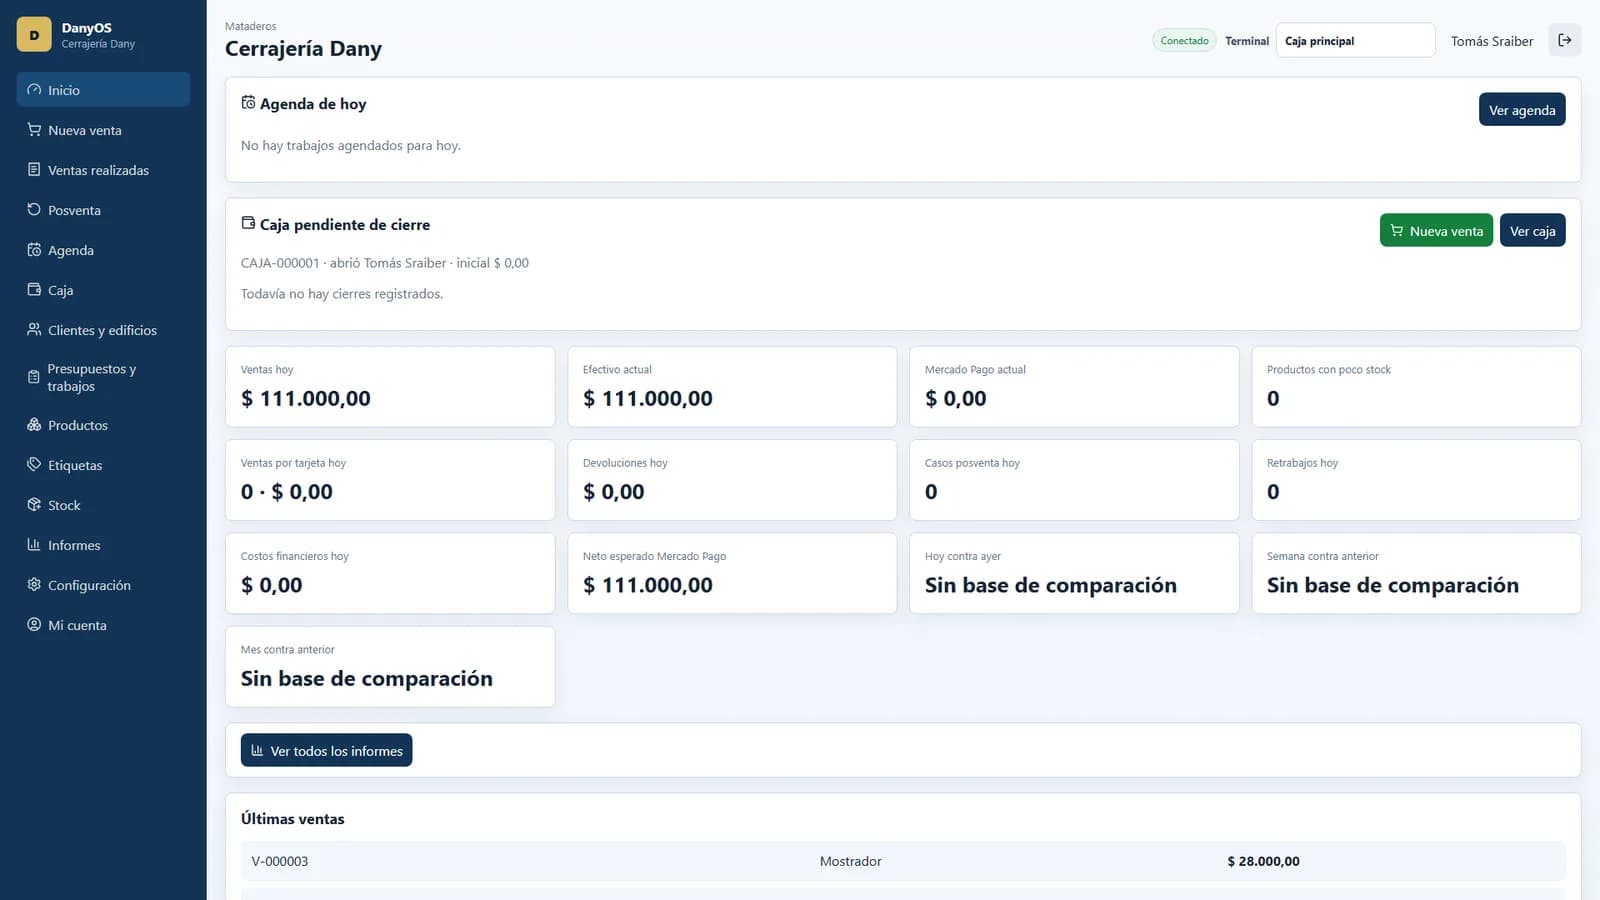This screenshot has width=1600, height=900.
Task: Click the Cerrajería Dany page title
Action: [x=303, y=48]
